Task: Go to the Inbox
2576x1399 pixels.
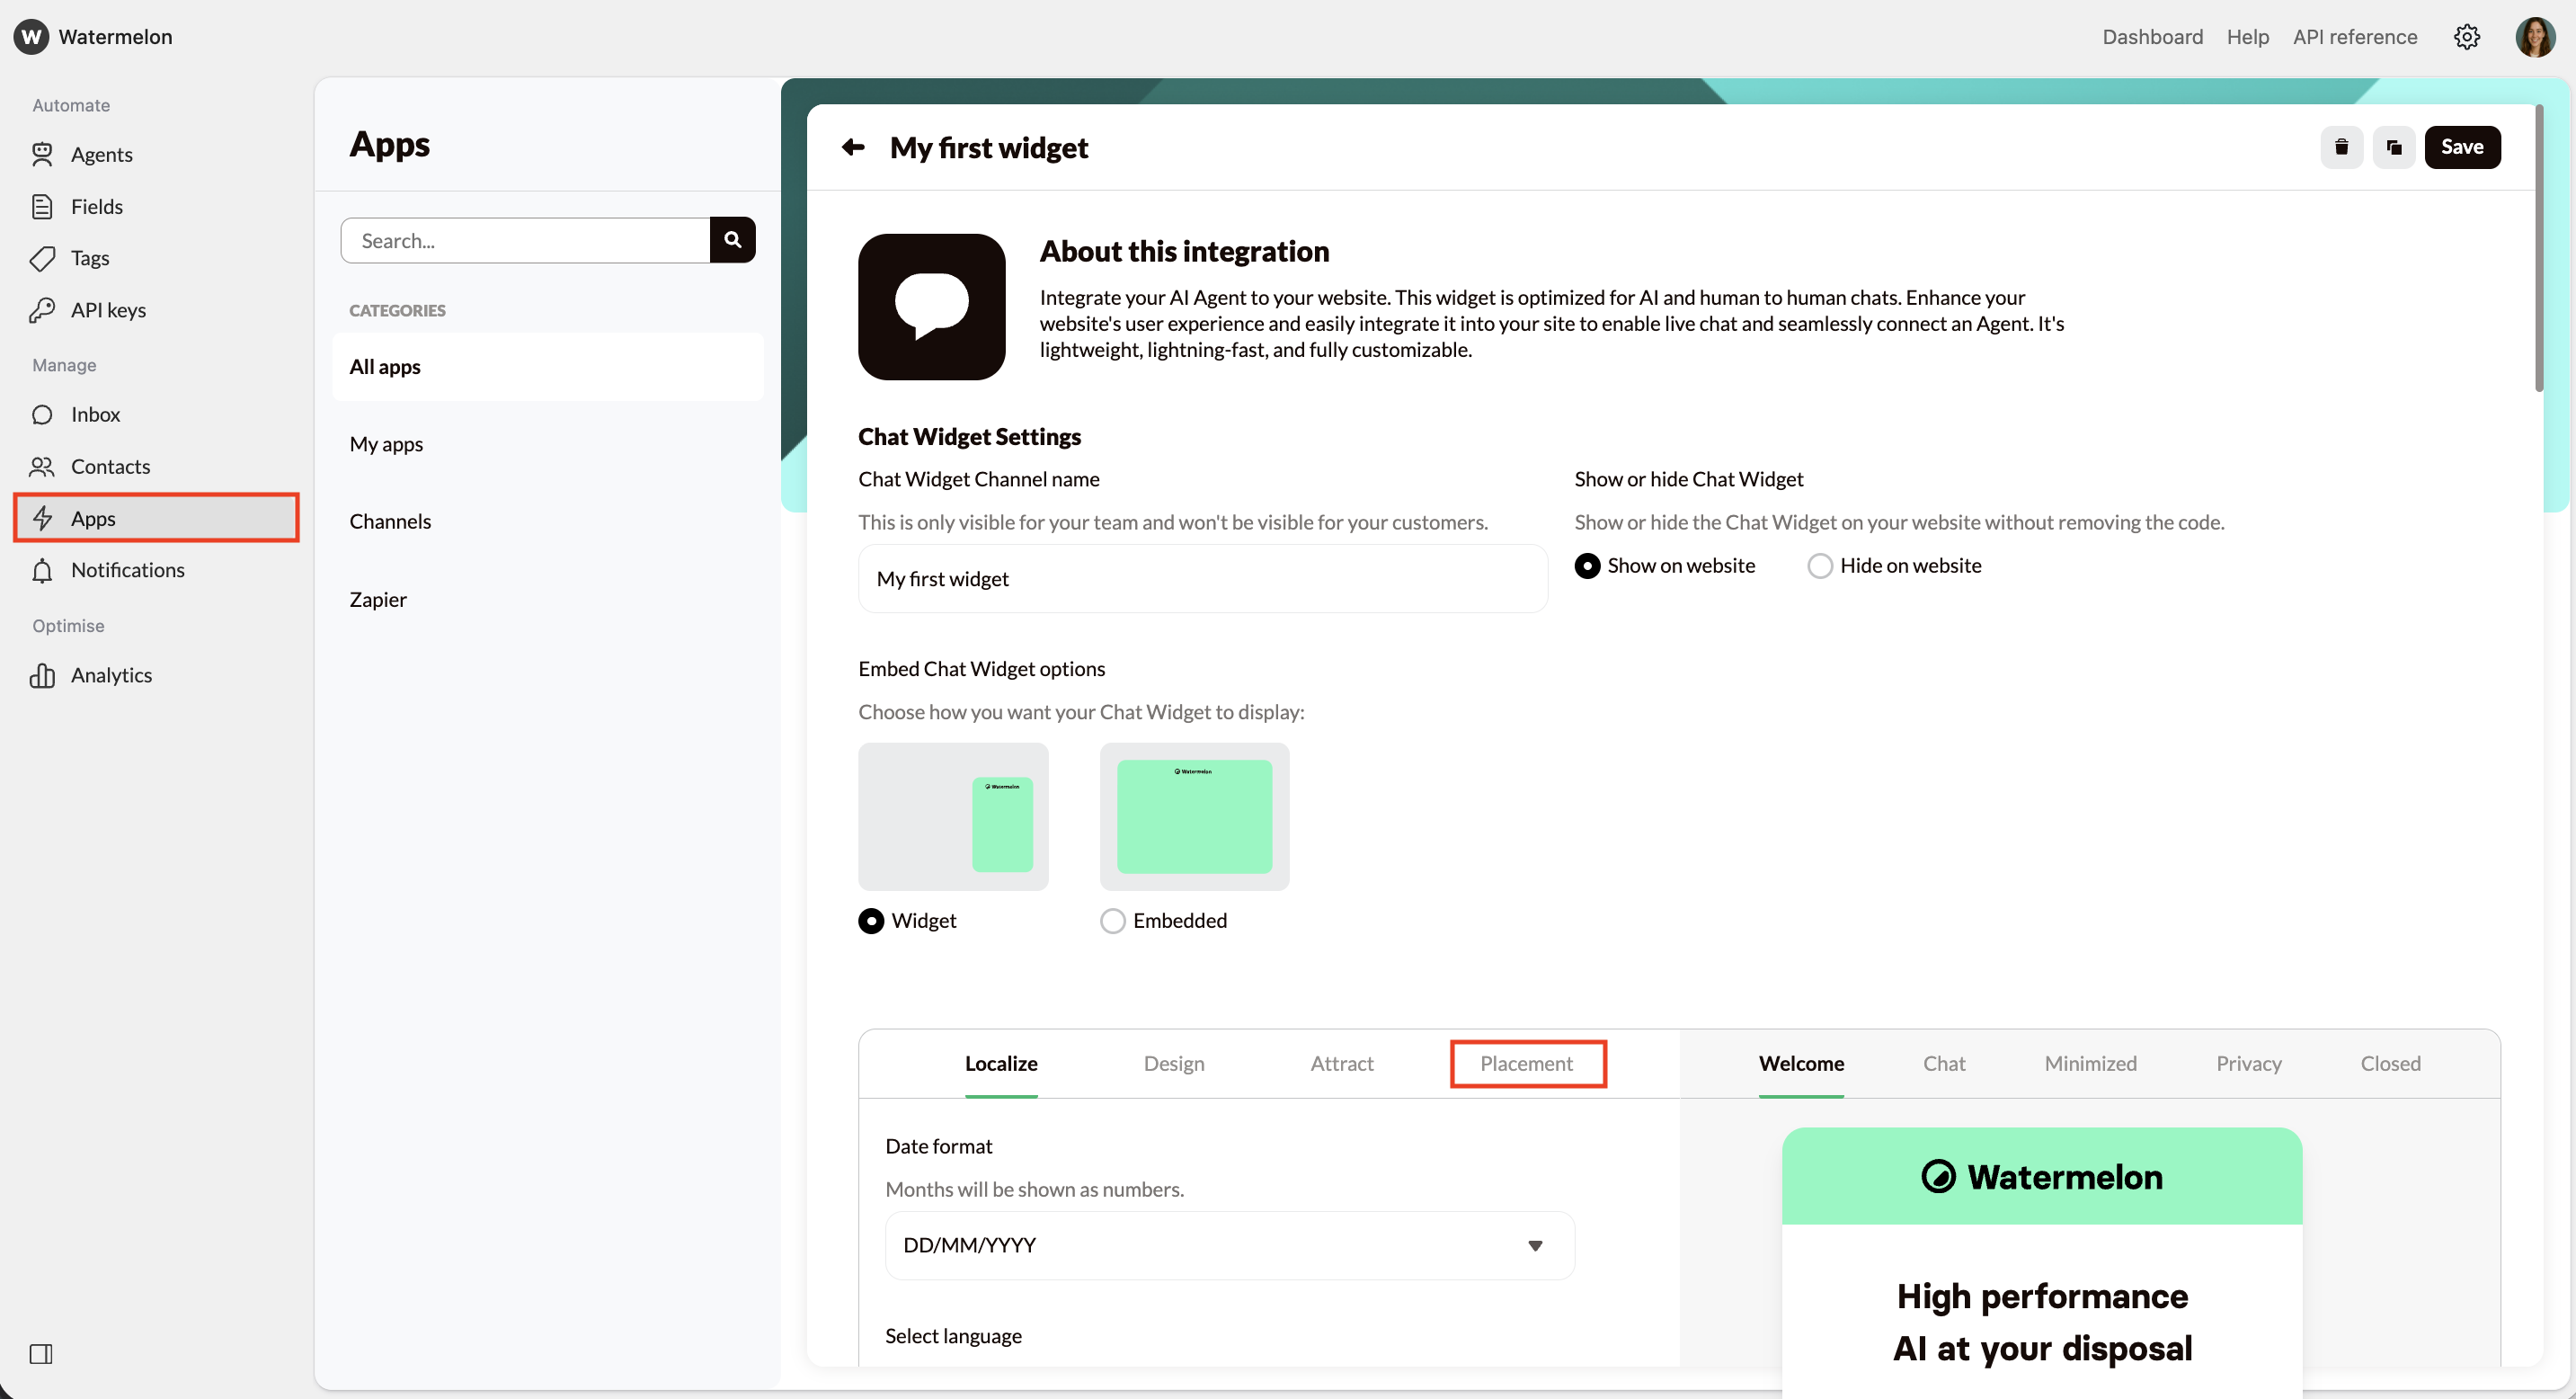Action: point(94,414)
